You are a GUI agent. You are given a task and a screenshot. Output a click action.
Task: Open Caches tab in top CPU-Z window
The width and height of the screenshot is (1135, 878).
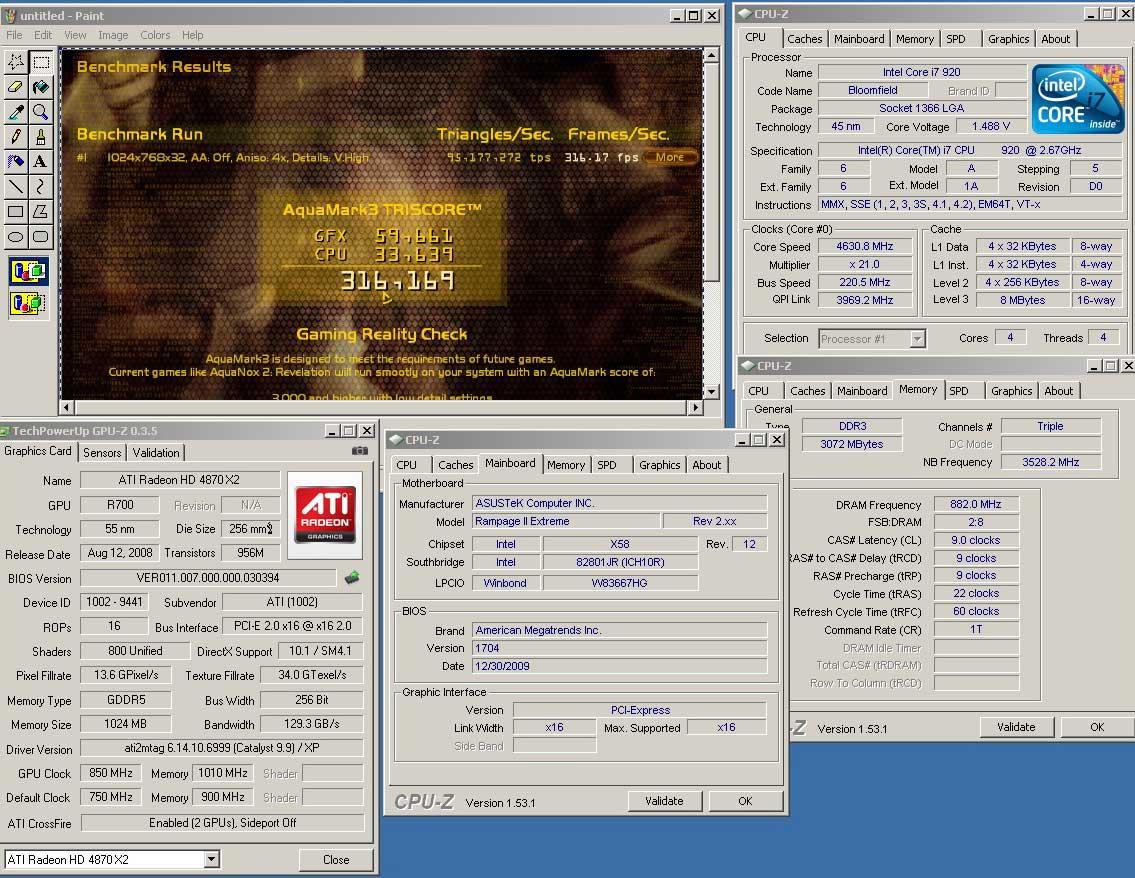[x=805, y=39]
